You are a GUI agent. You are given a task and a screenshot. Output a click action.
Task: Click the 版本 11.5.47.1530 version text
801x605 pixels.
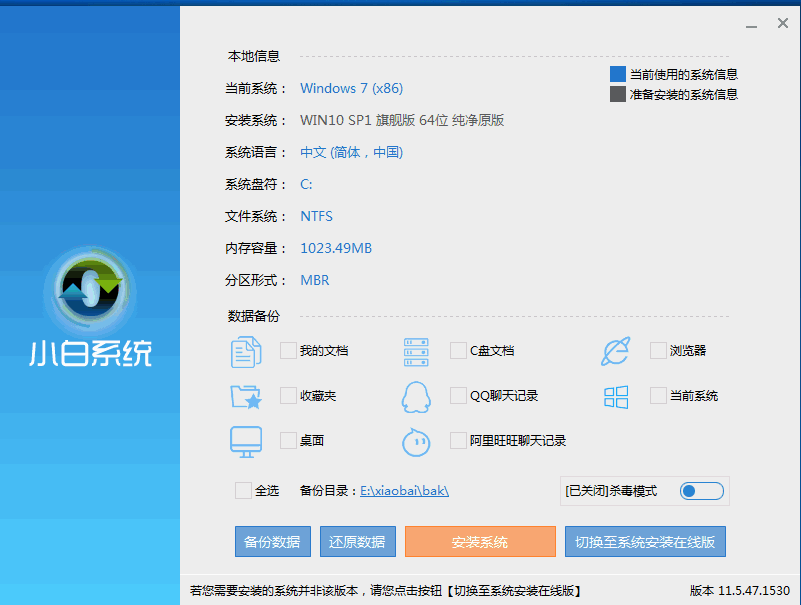[740, 591]
